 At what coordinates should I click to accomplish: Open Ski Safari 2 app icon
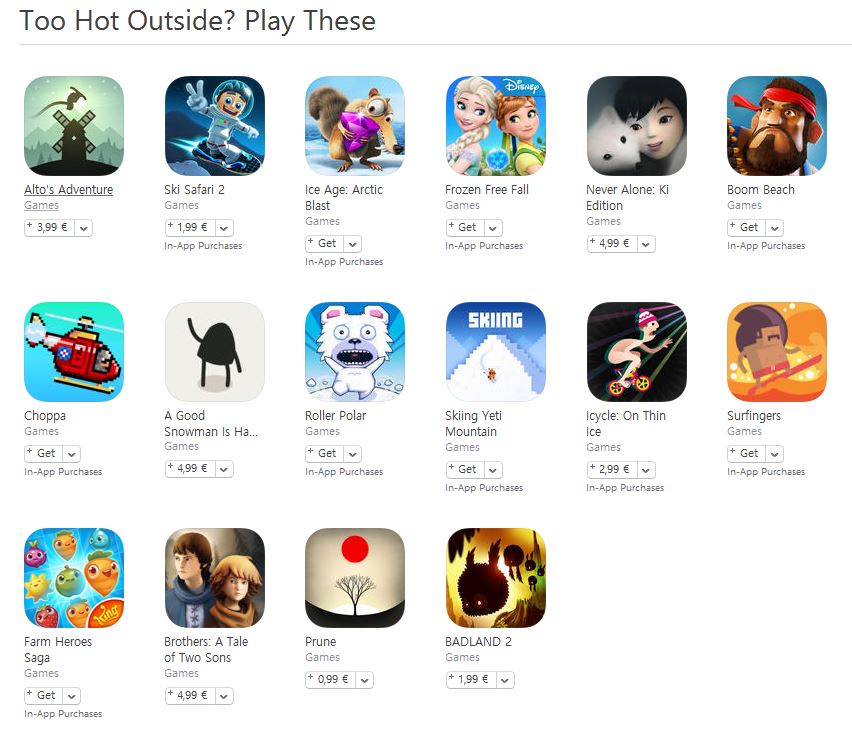click(215, 126)
